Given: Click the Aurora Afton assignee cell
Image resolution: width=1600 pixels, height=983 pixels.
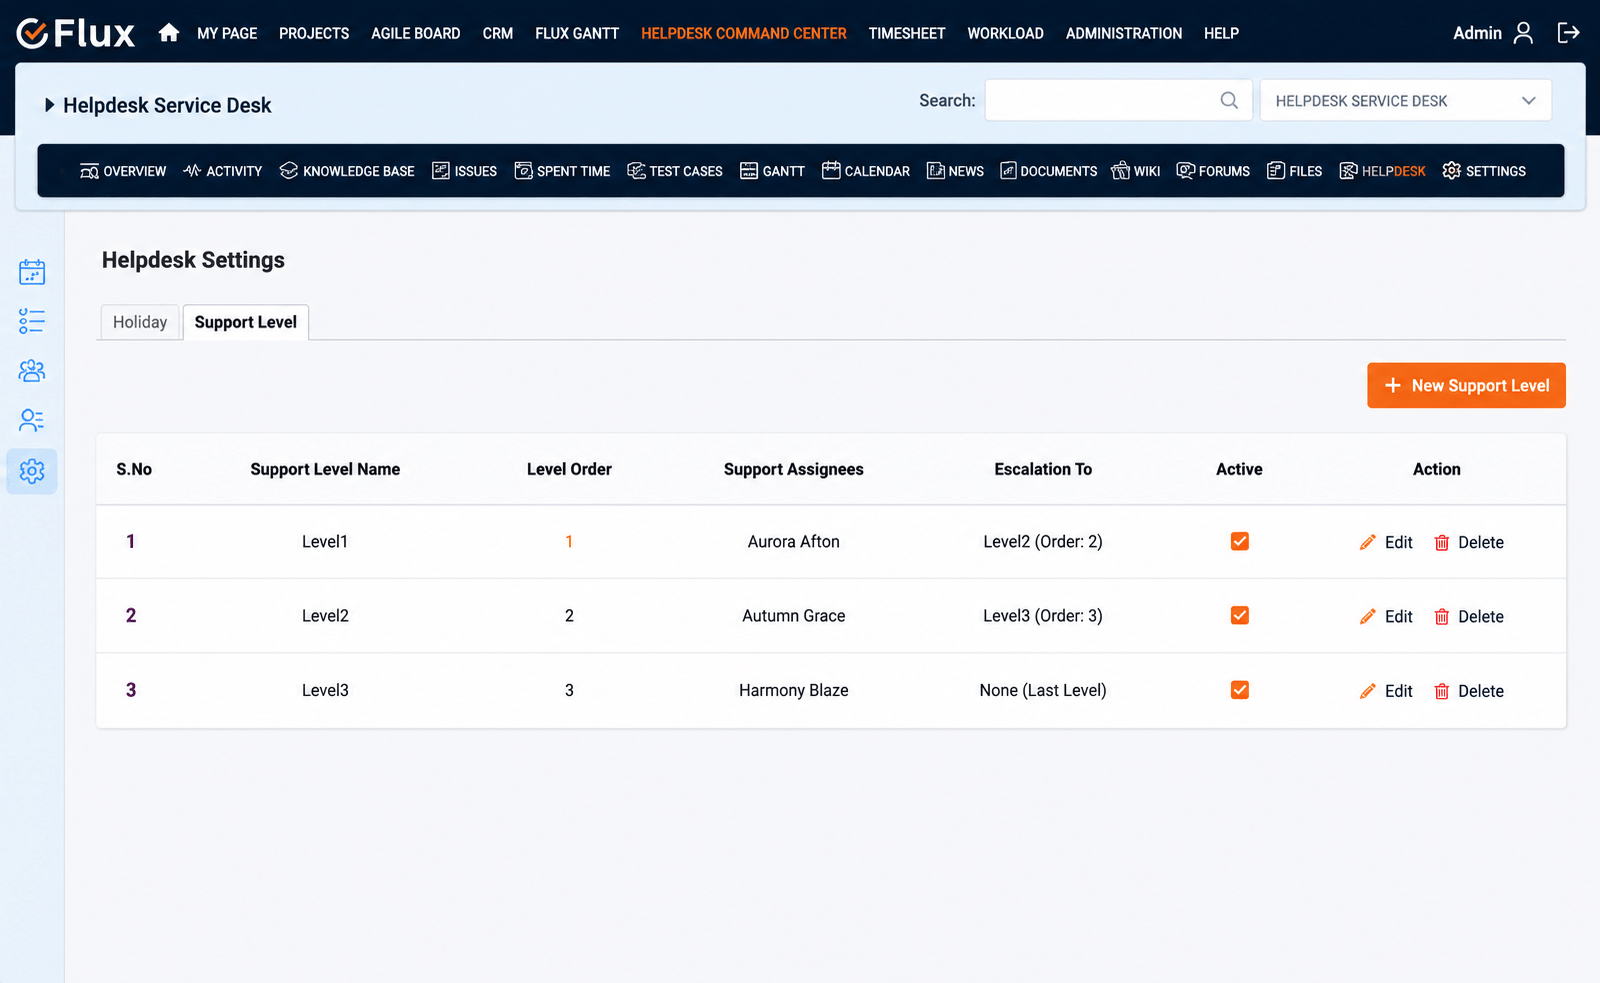Looking at the screenshot, I should point(794,541).
